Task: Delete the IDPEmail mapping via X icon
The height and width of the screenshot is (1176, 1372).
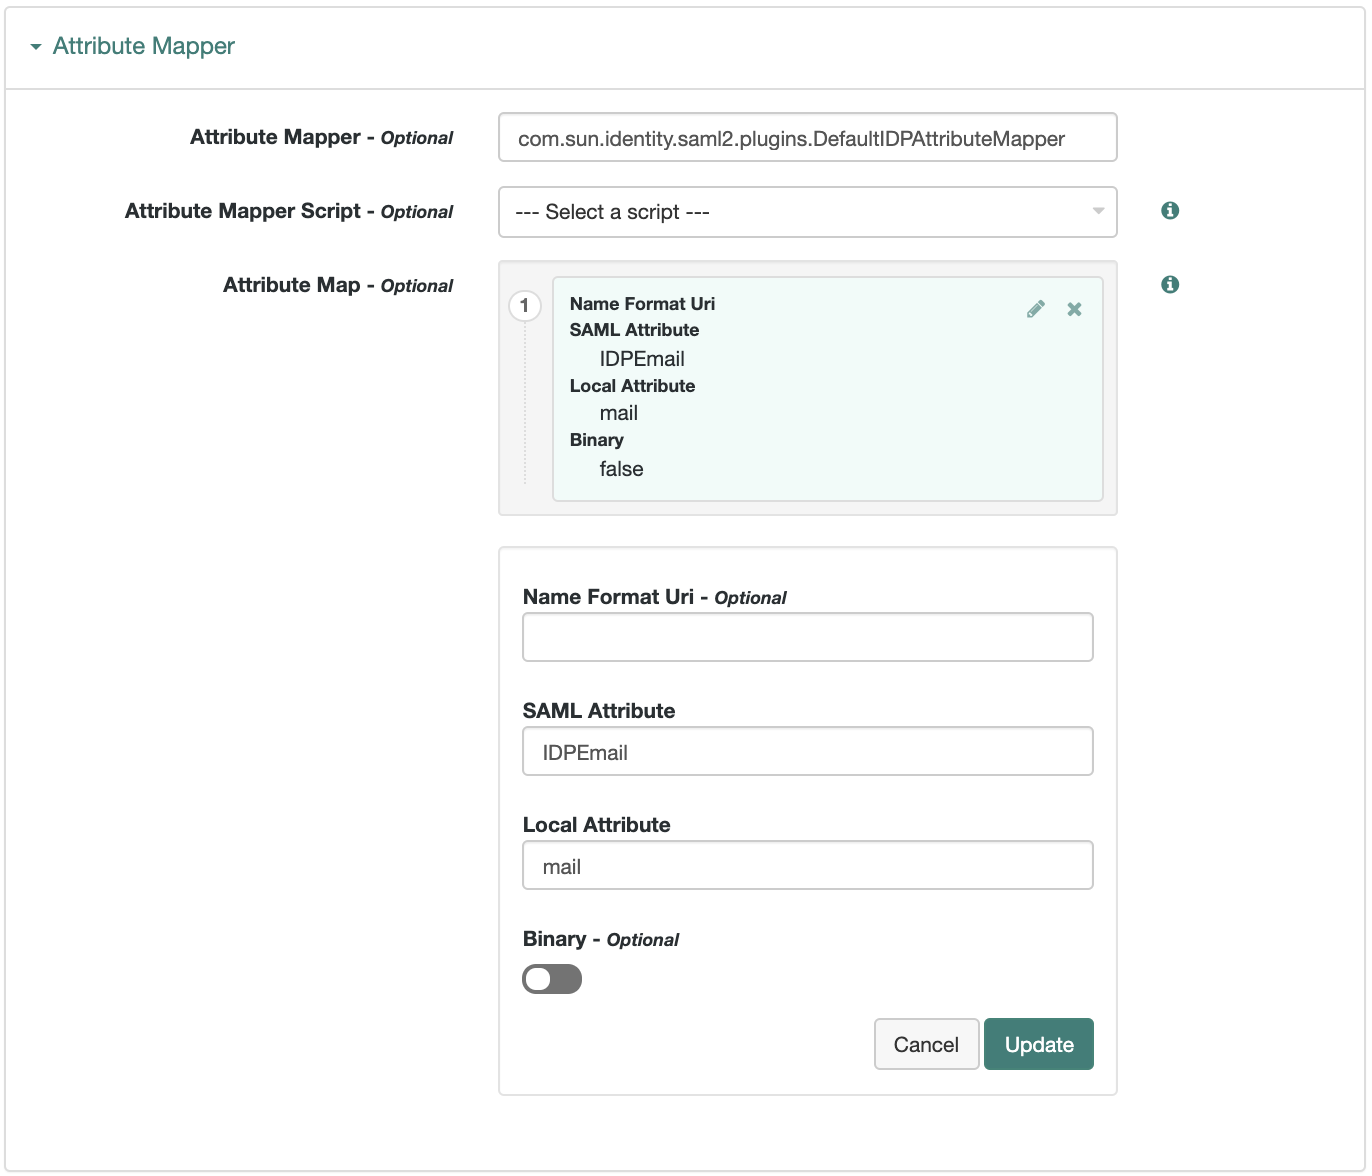Action: [1074, 309]
